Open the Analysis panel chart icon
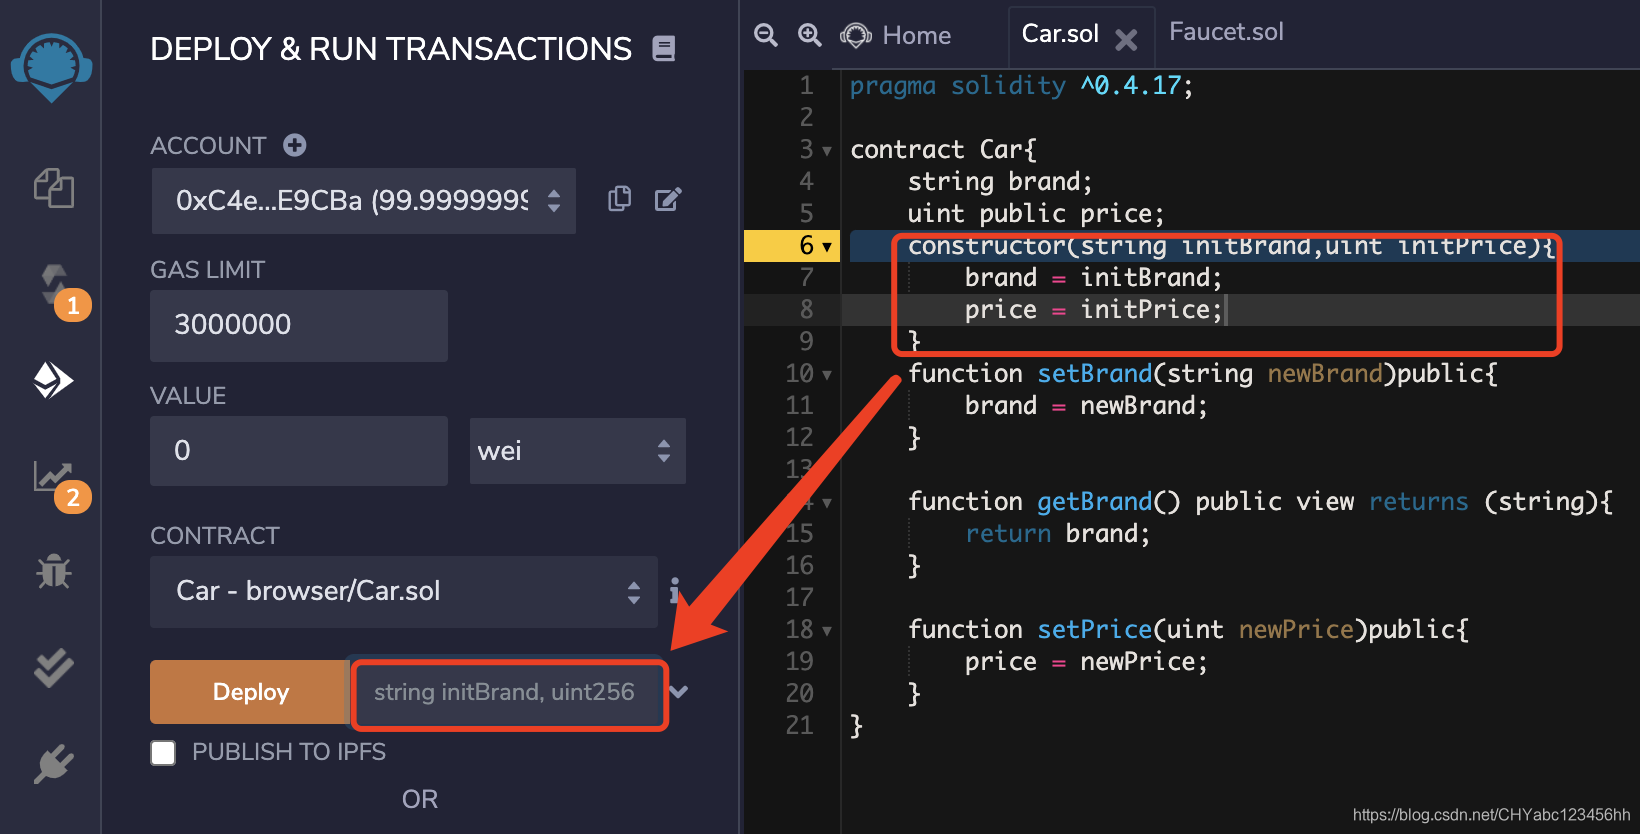The width and height of the screenshot is (1640, 834). click(52, 476)
